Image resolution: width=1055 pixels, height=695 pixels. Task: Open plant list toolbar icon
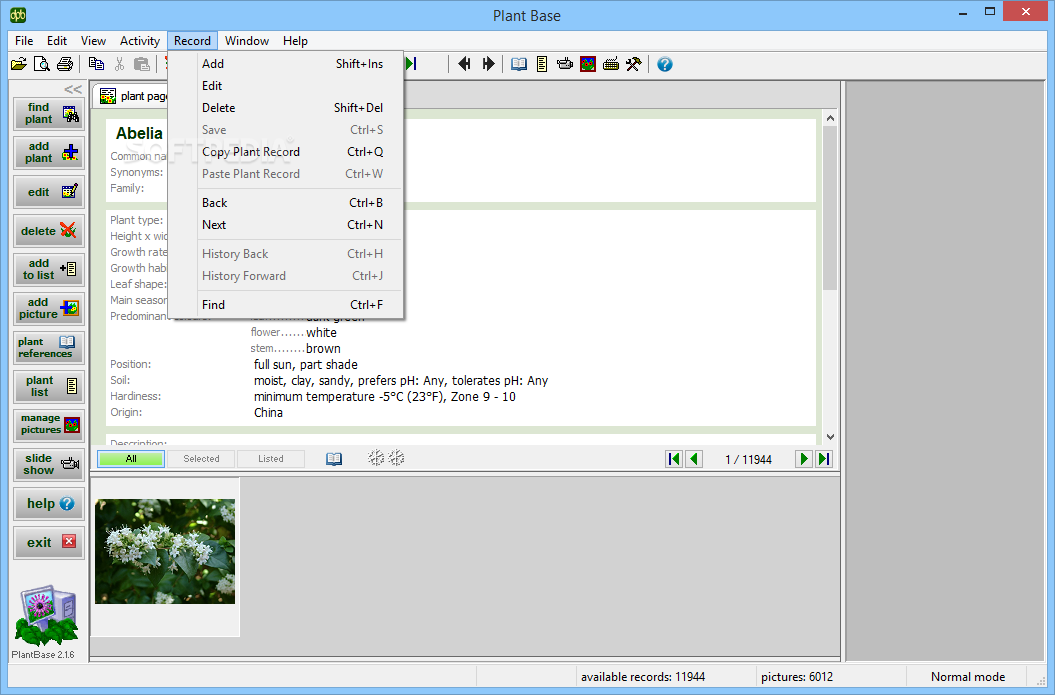pyautogui.click(x=542, y=64)
